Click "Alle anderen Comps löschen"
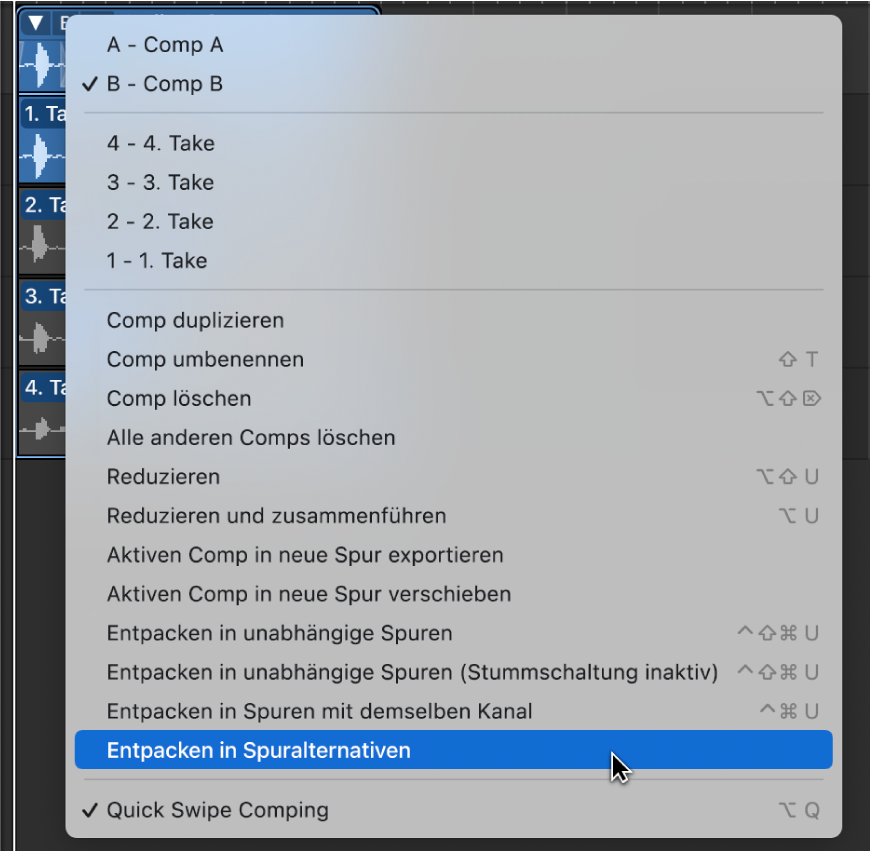 250,437
